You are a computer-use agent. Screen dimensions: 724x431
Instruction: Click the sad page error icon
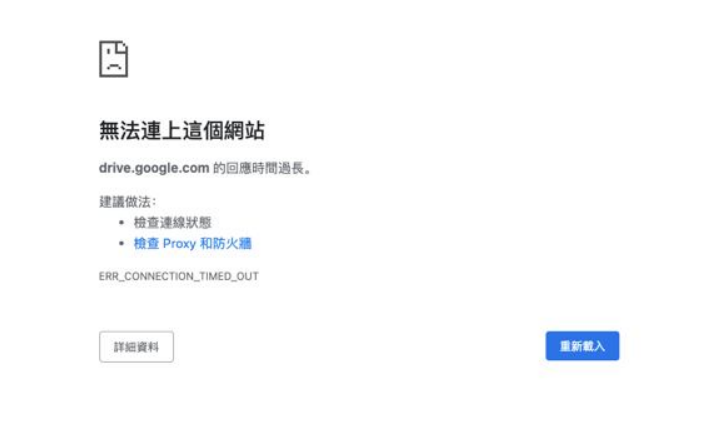tap(114, 59)
